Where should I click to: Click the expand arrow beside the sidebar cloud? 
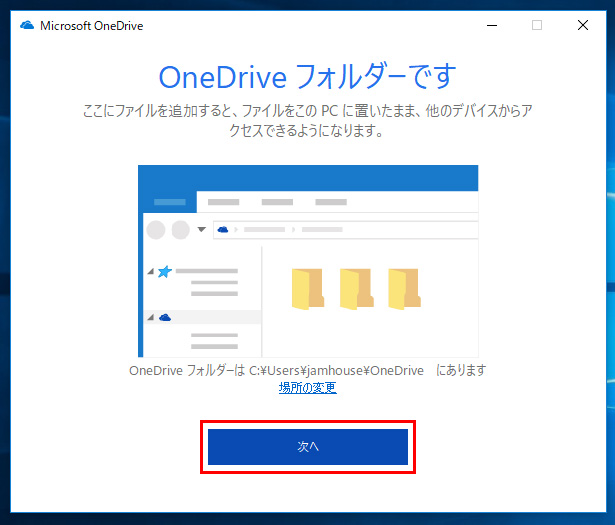click(151, 317)
